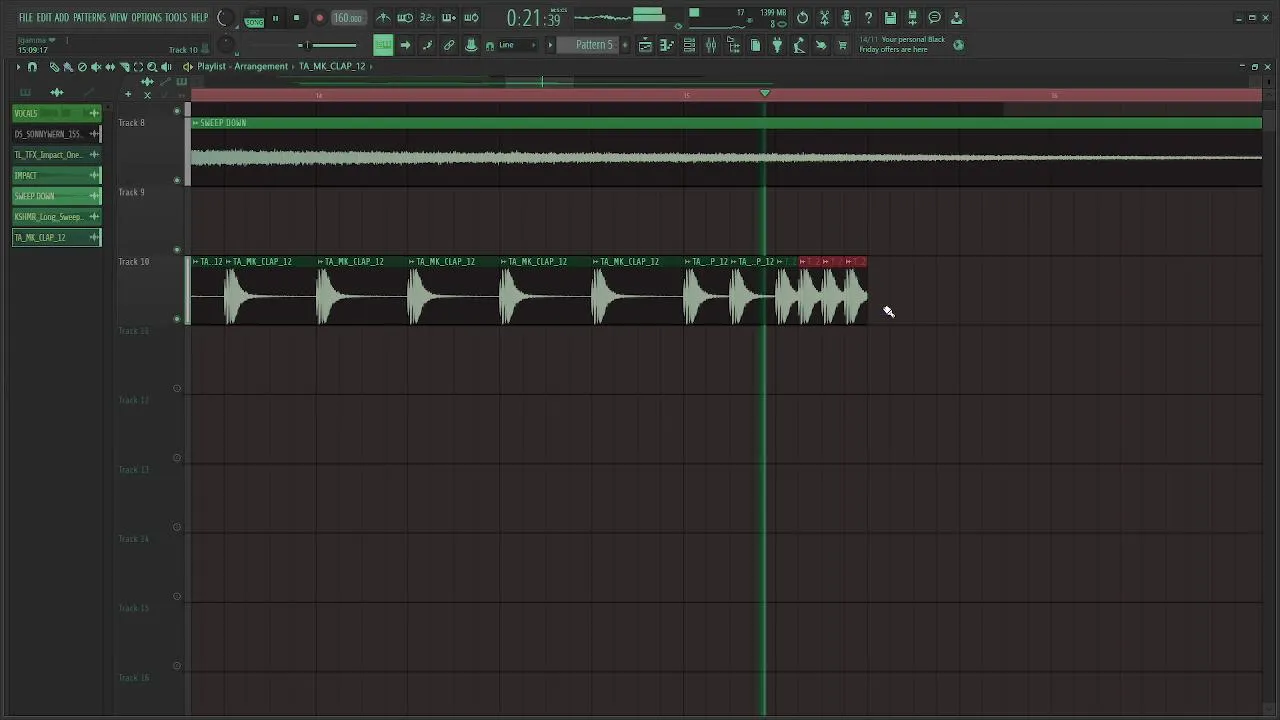The height and width of the screenshot is (720, 1280).
Task: Click the red record button
Action: [x=319, y=18]
